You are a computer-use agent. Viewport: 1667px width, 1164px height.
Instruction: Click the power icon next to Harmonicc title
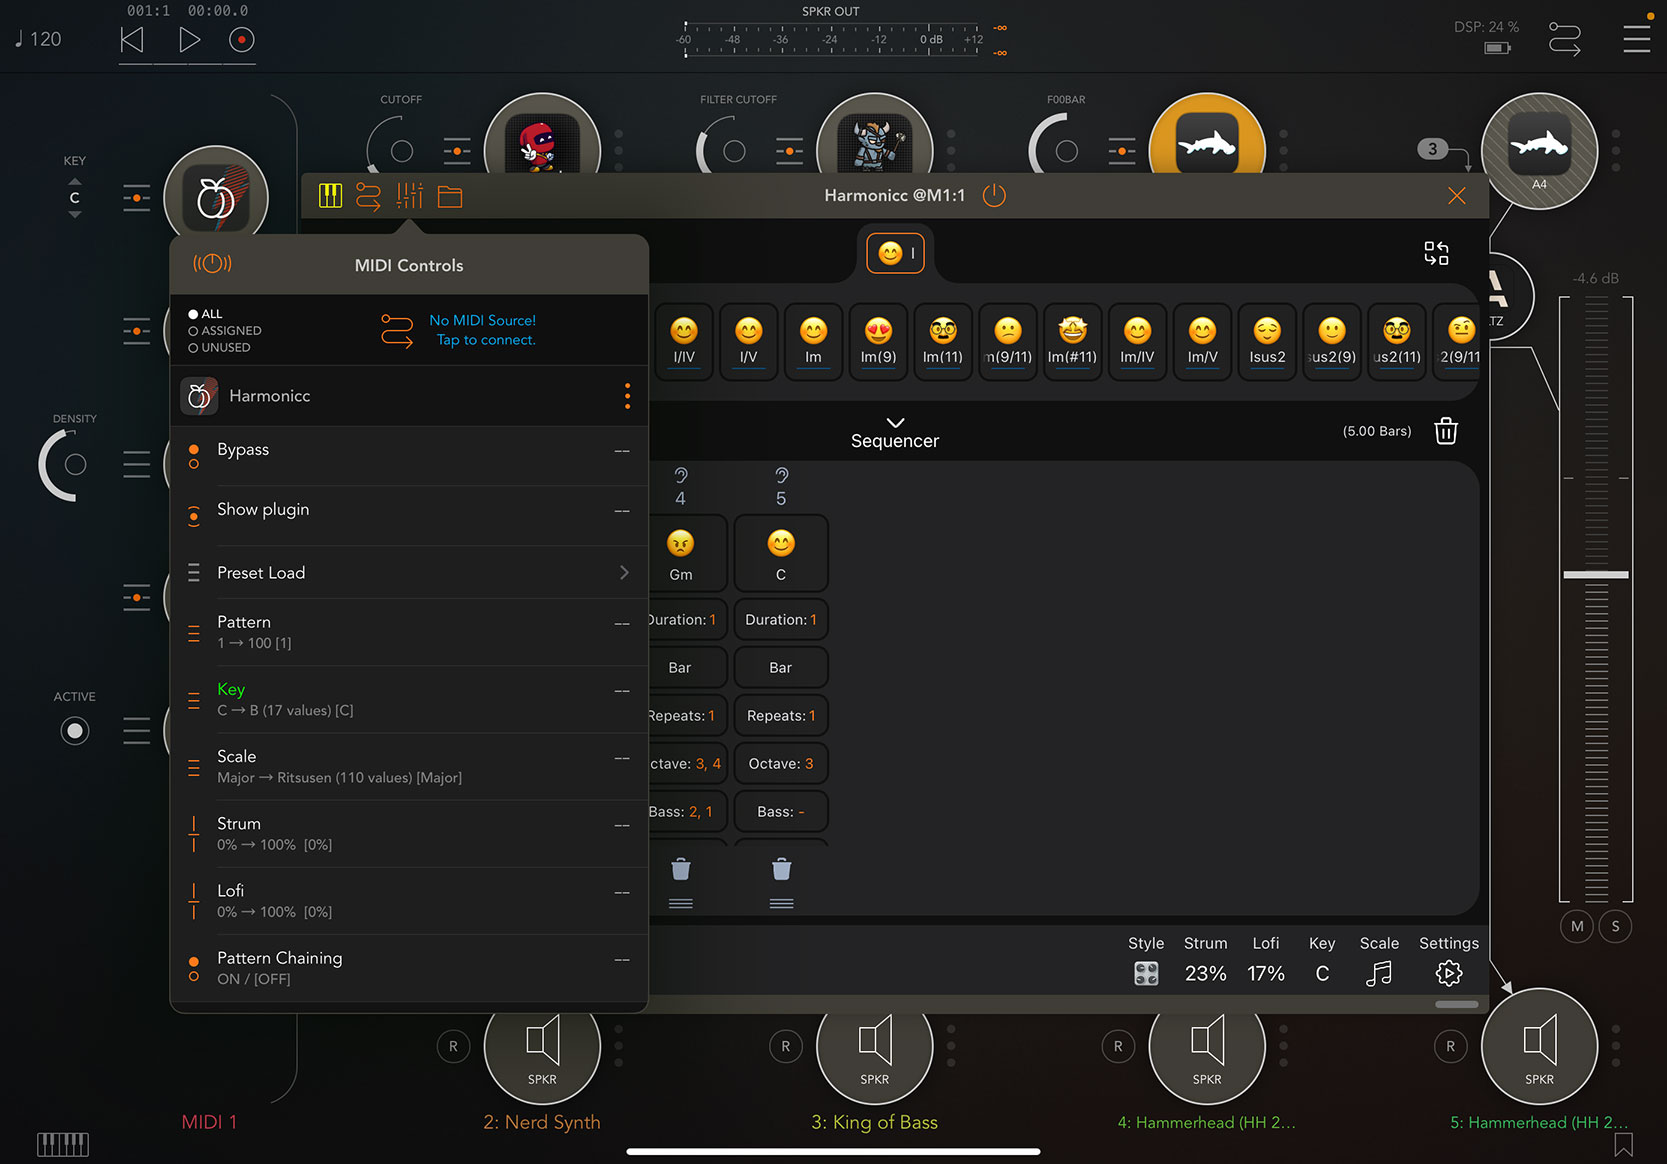[x=994, y=196]
